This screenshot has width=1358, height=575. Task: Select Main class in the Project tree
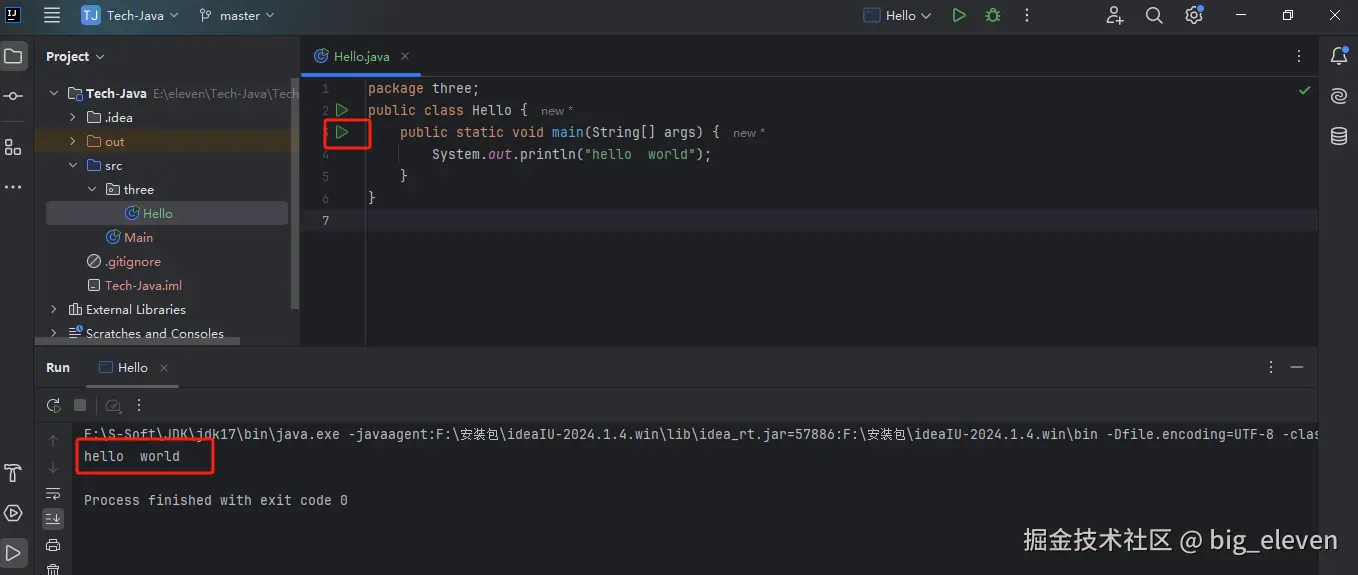pos(138,237)
